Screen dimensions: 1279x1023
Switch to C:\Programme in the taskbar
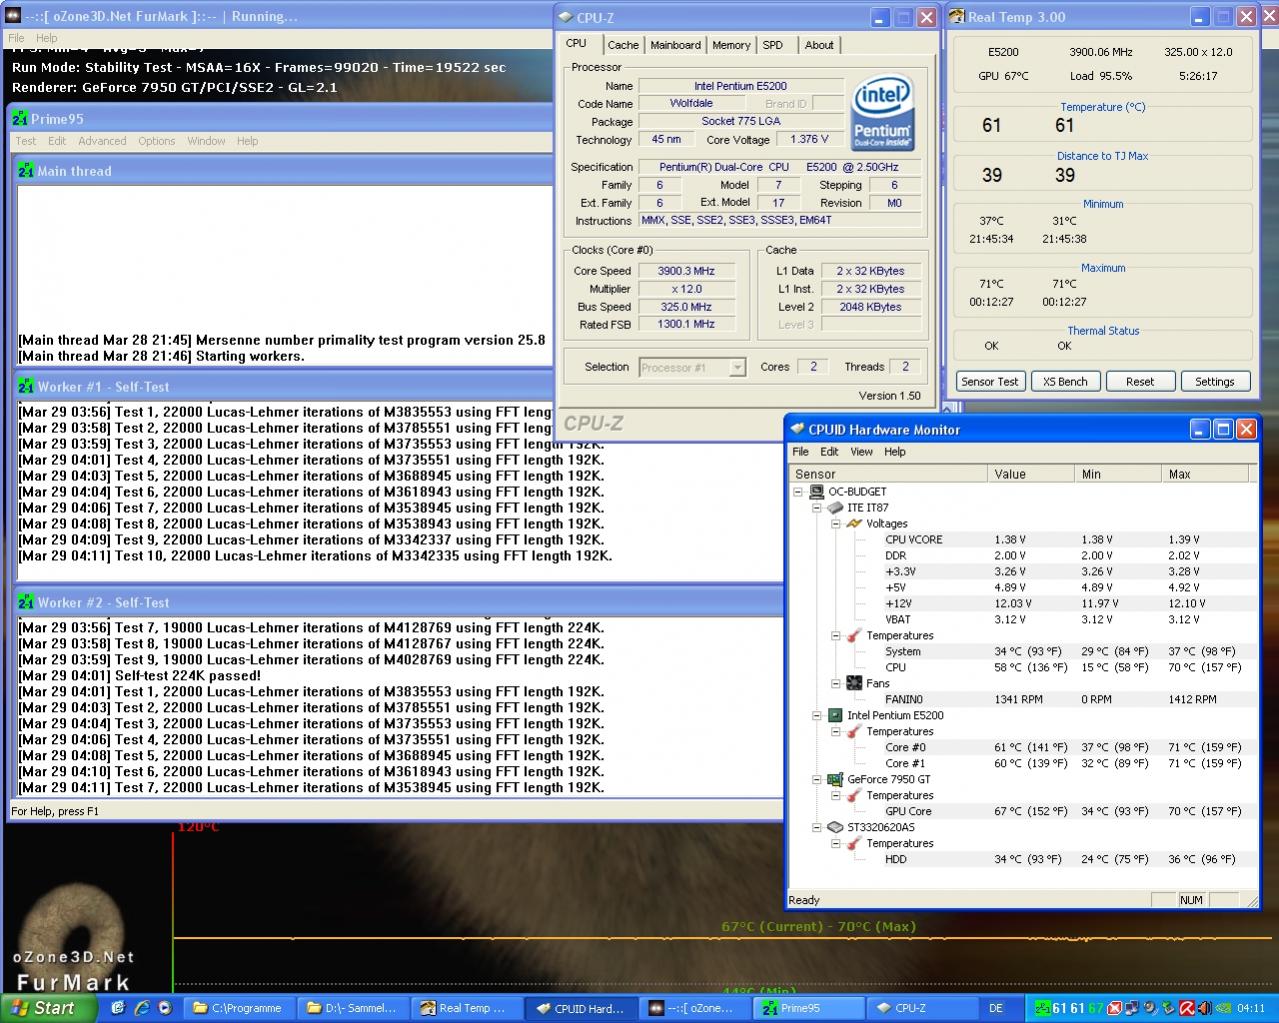[x=241, y=1008]
